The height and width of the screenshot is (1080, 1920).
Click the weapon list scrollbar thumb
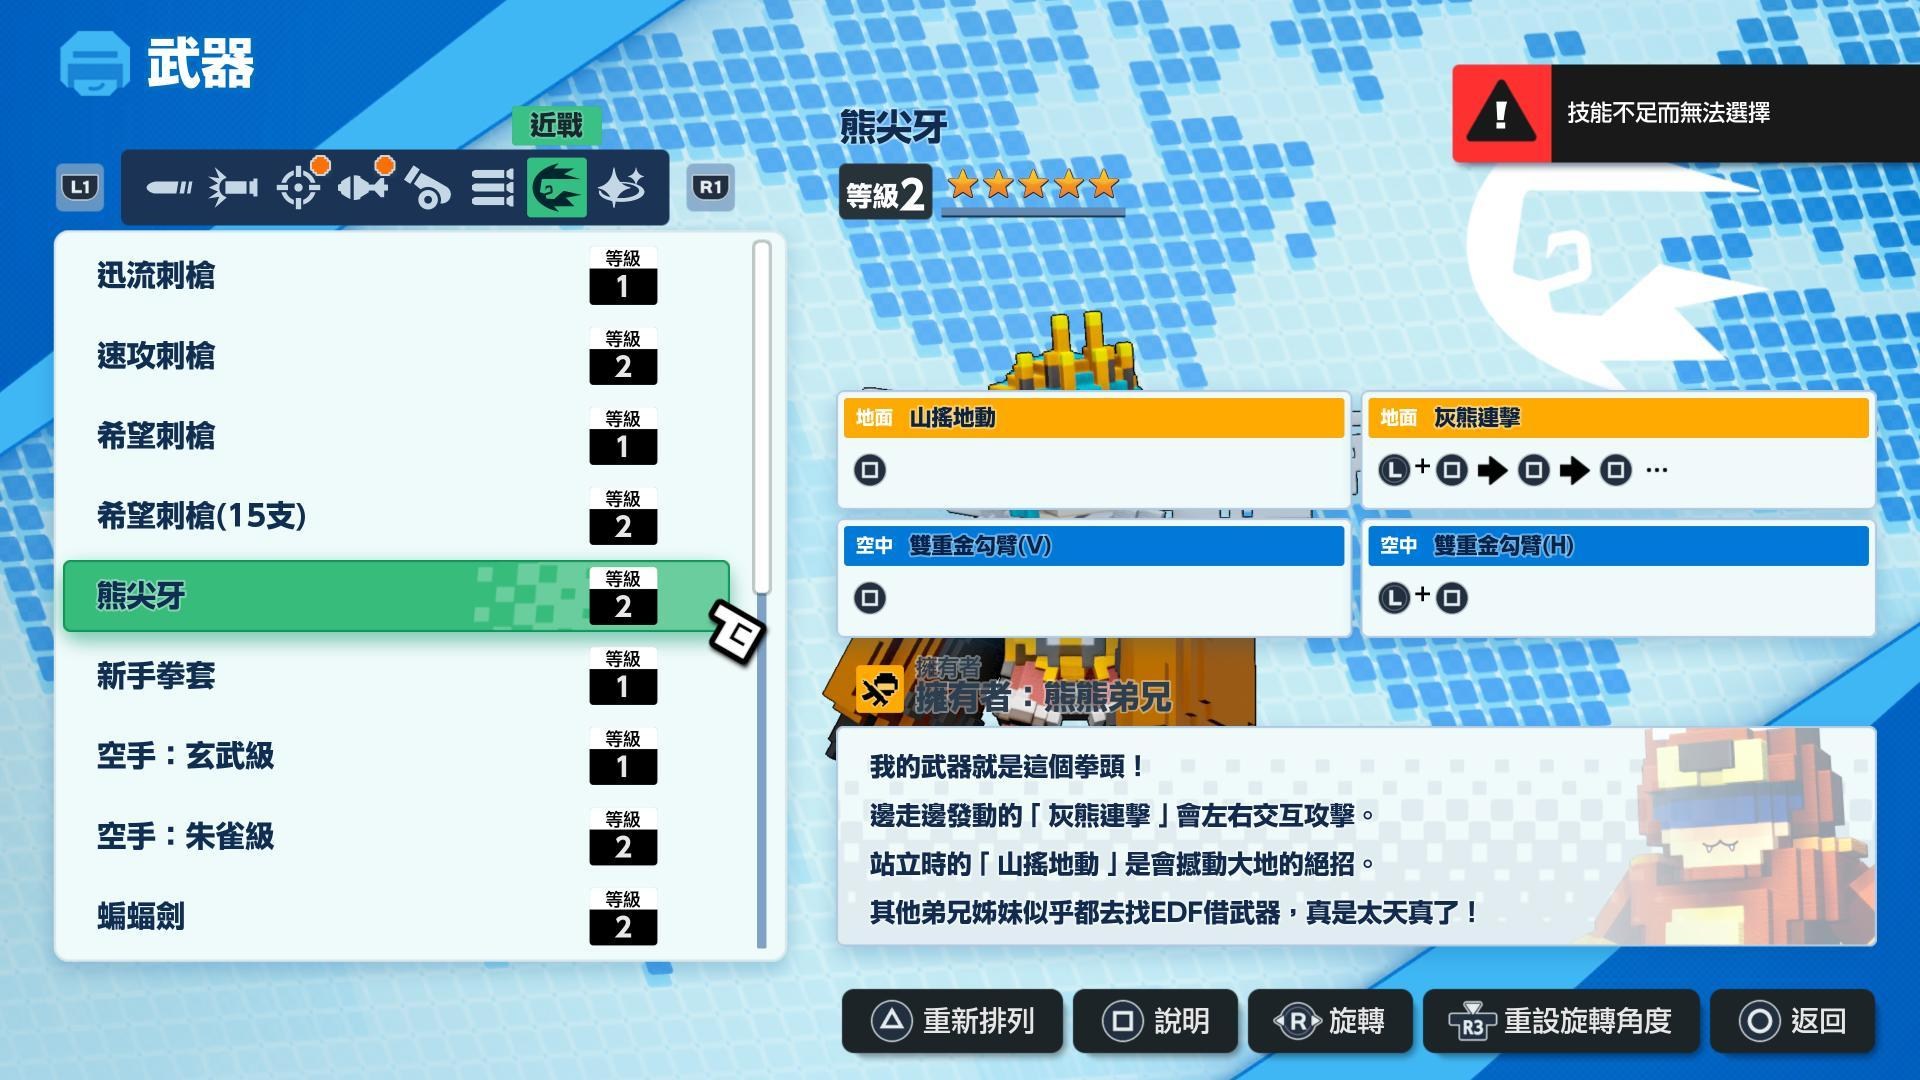(x=762, y=417)
